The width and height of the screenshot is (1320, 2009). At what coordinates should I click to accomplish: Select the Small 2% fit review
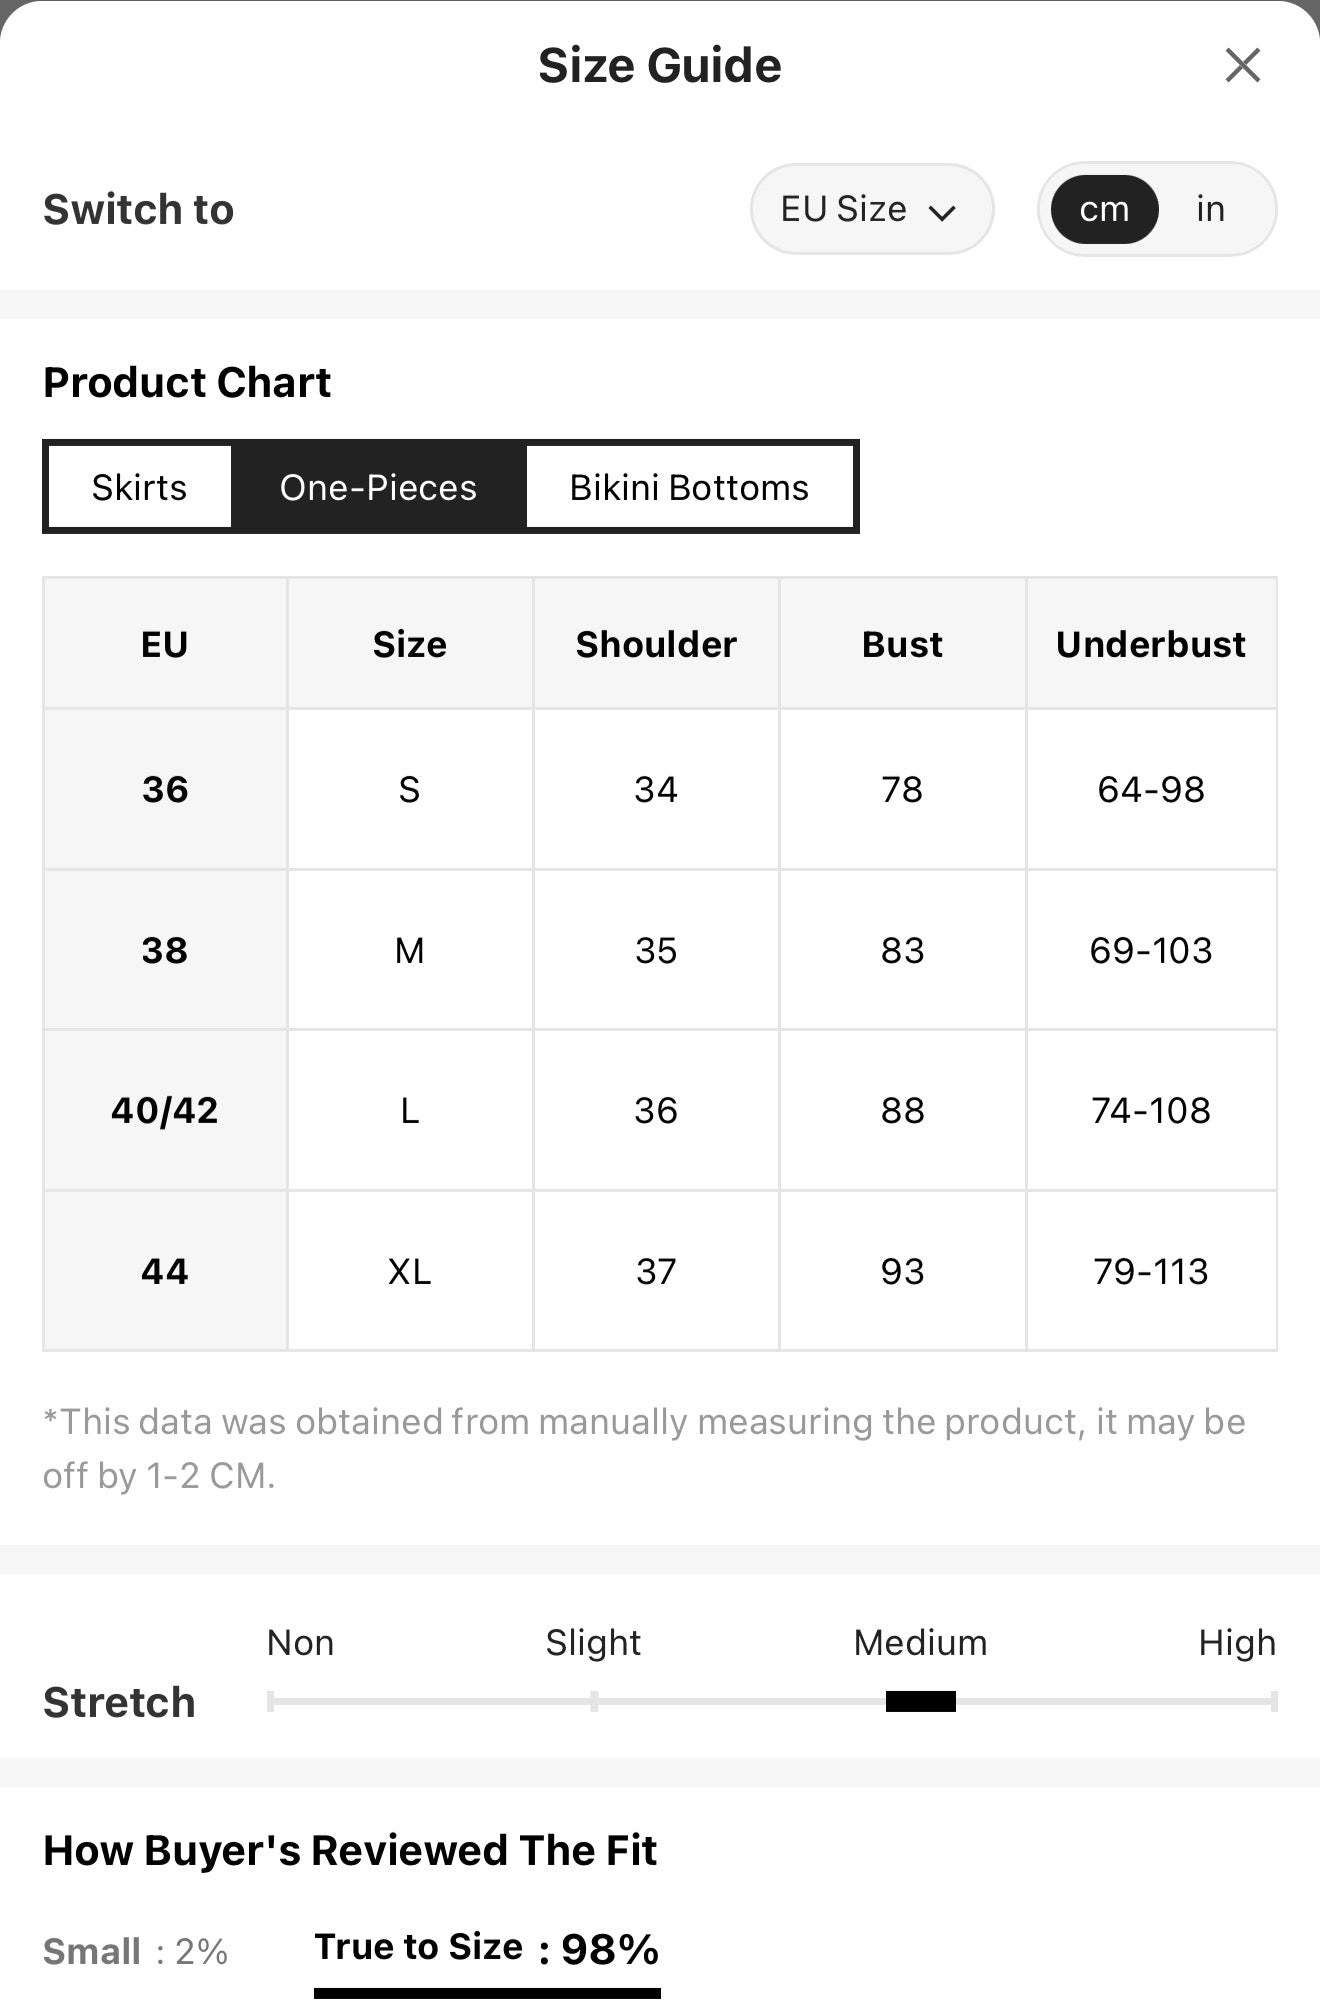tap(135, 1951)
